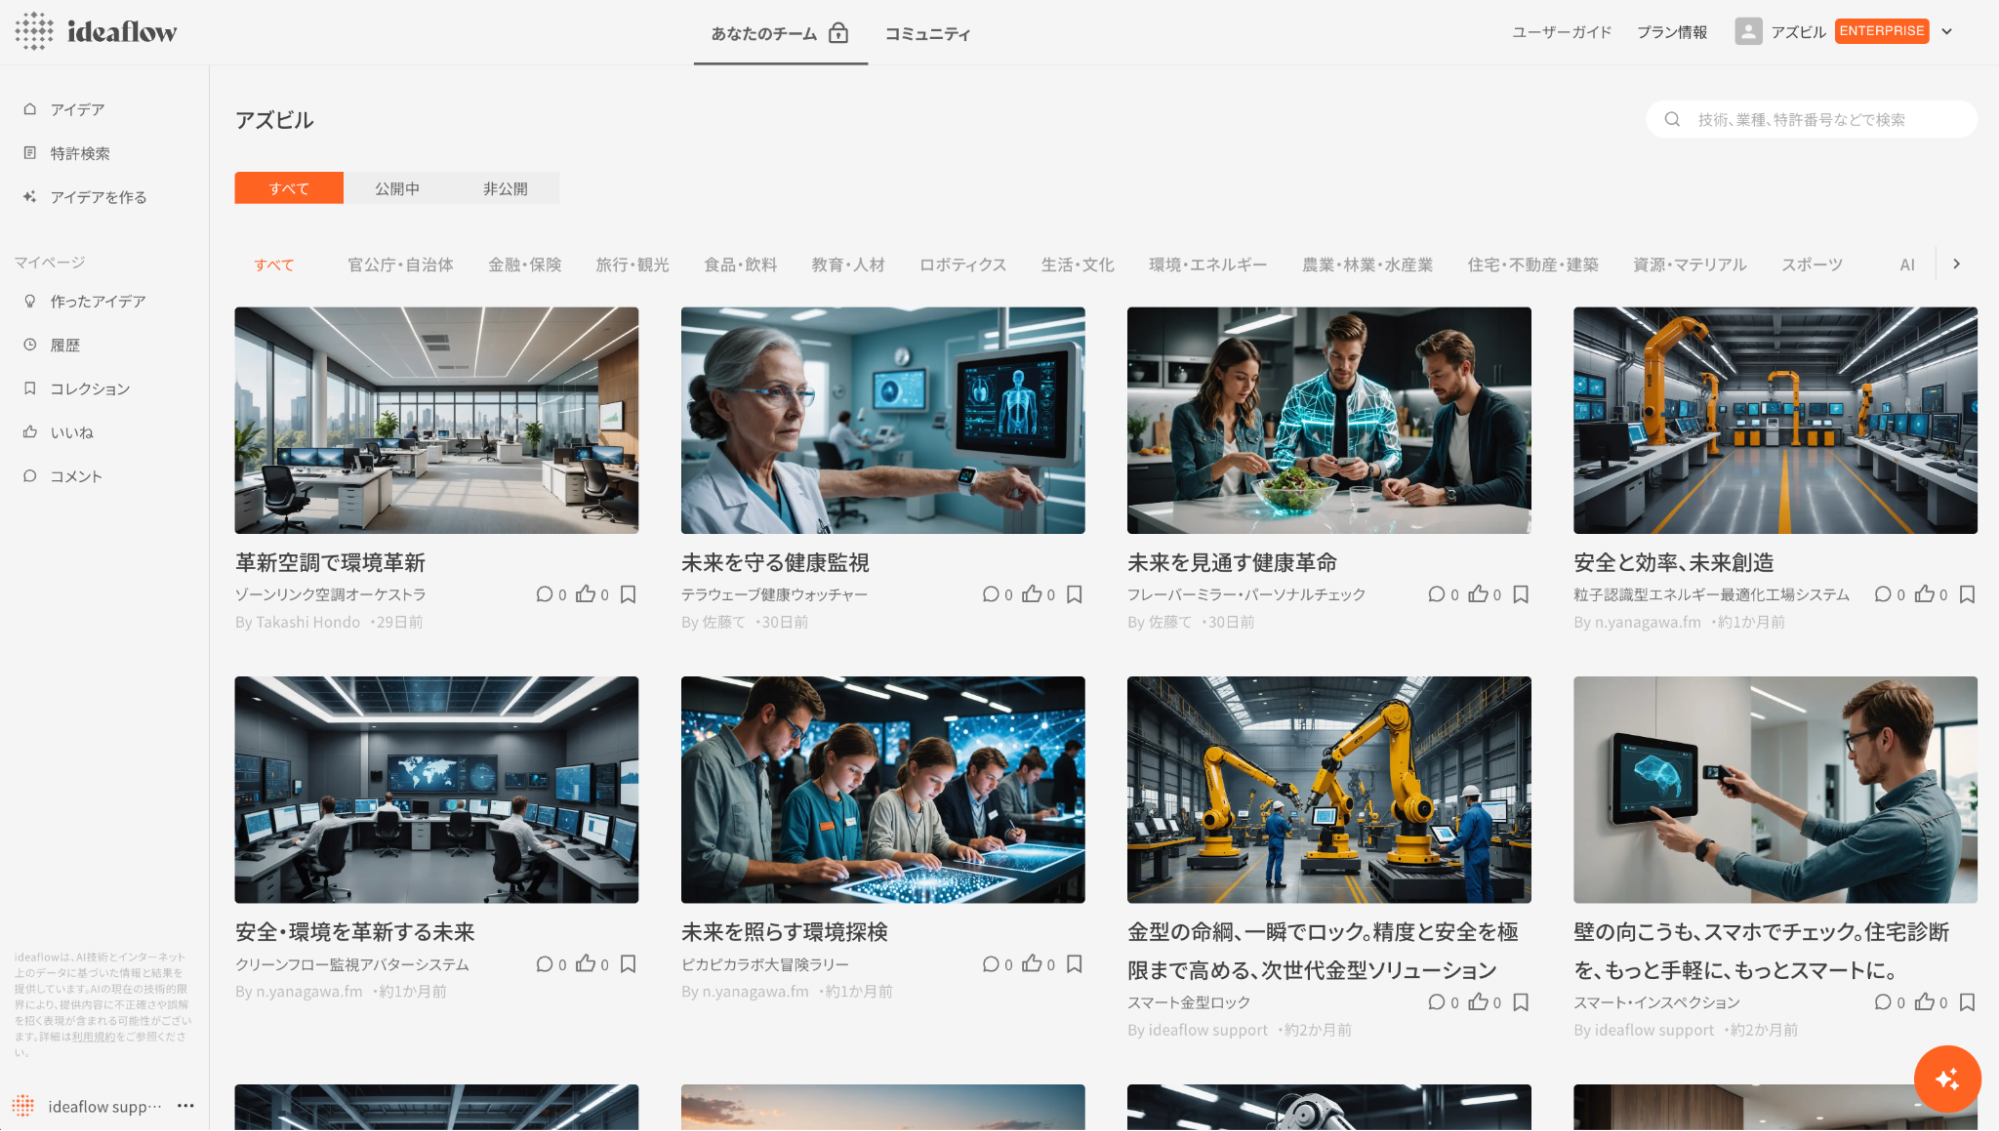The width and height of the screenshot is (1999, 1131).
Task: Like the 未来を守る健康監視 idea
Action: pos(1032,594)
